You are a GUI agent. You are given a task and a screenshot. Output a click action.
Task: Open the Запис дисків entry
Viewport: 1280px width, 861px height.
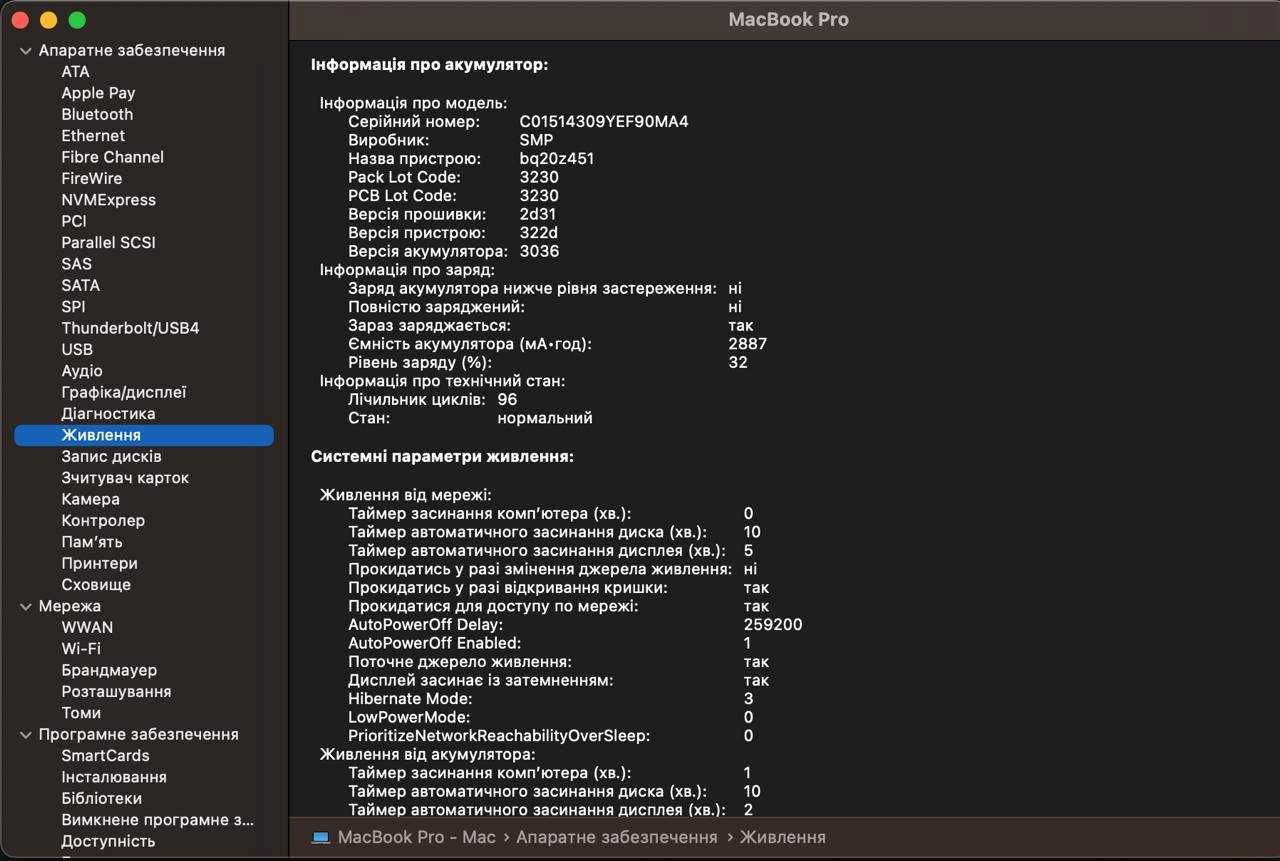pyautogui.click(x=111, y=456)
